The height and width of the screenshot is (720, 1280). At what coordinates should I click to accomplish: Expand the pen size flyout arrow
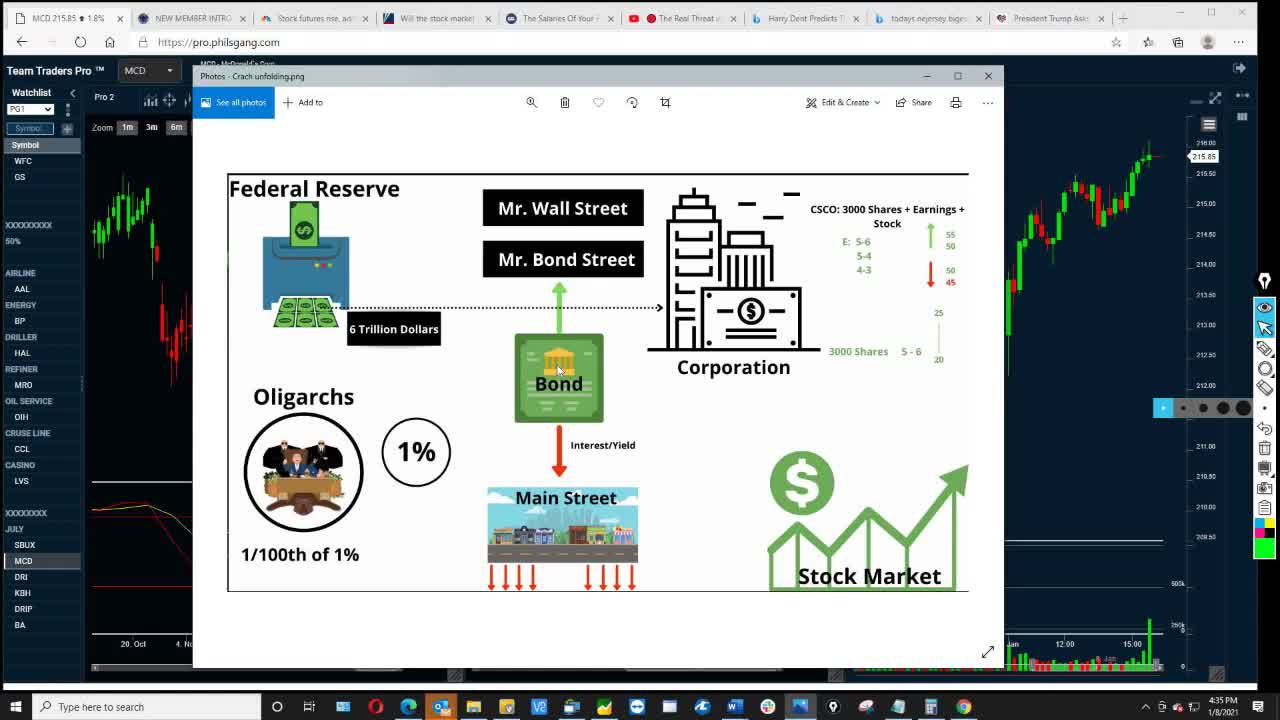[x=1163, y=408]
